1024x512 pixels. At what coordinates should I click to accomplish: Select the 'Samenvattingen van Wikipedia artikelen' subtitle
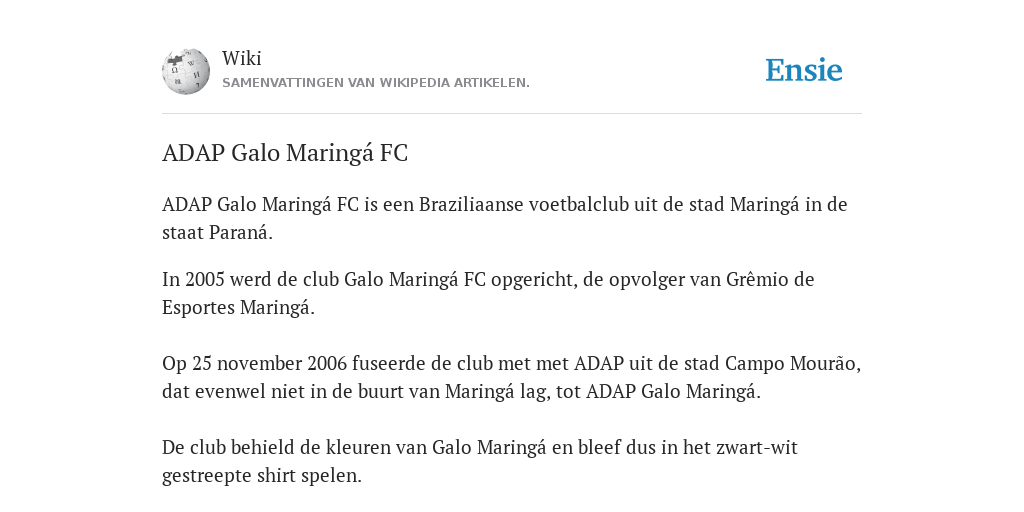[376, 83]
